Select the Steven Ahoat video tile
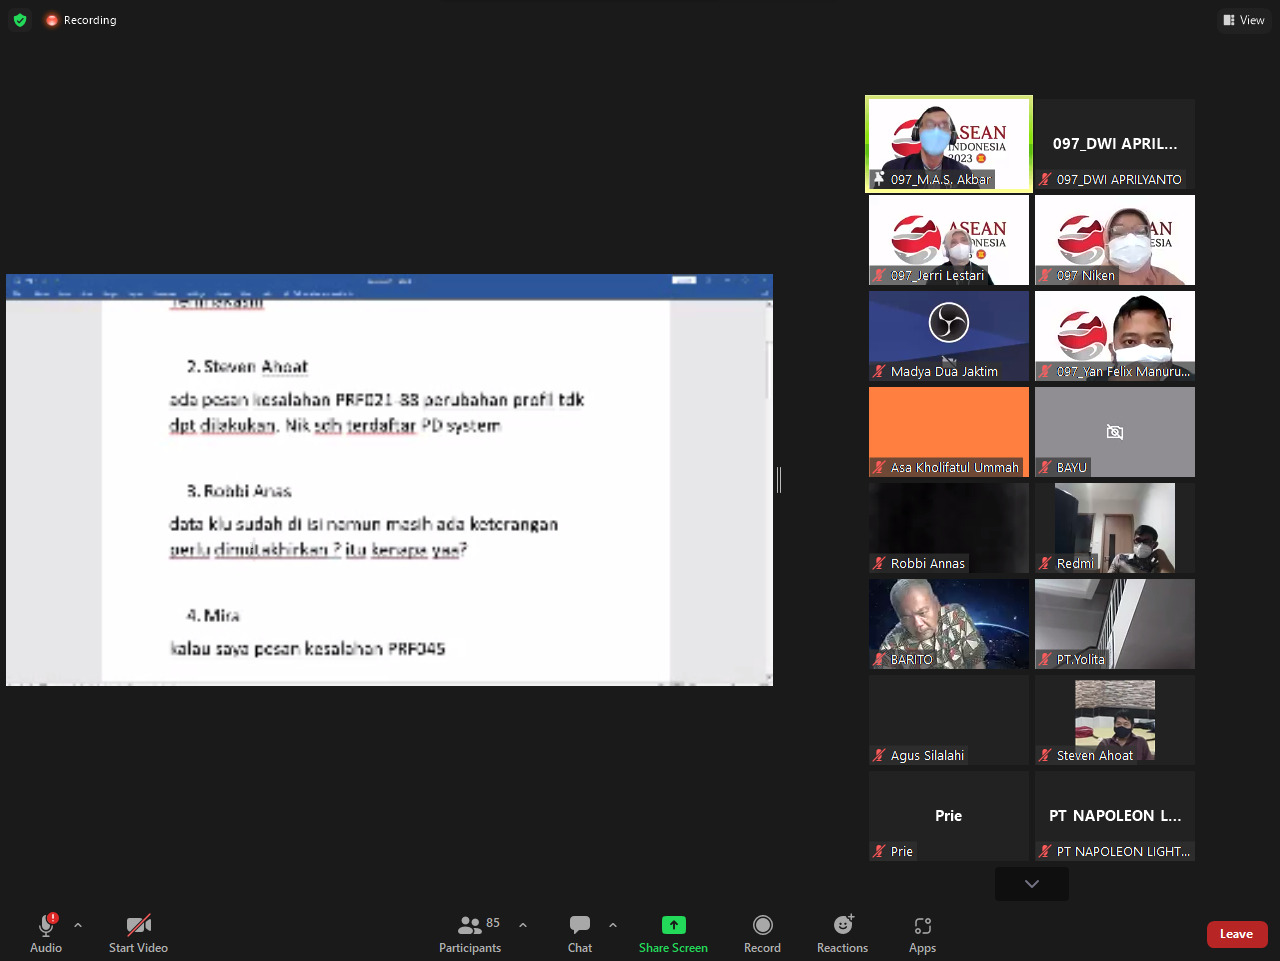 1114,720
